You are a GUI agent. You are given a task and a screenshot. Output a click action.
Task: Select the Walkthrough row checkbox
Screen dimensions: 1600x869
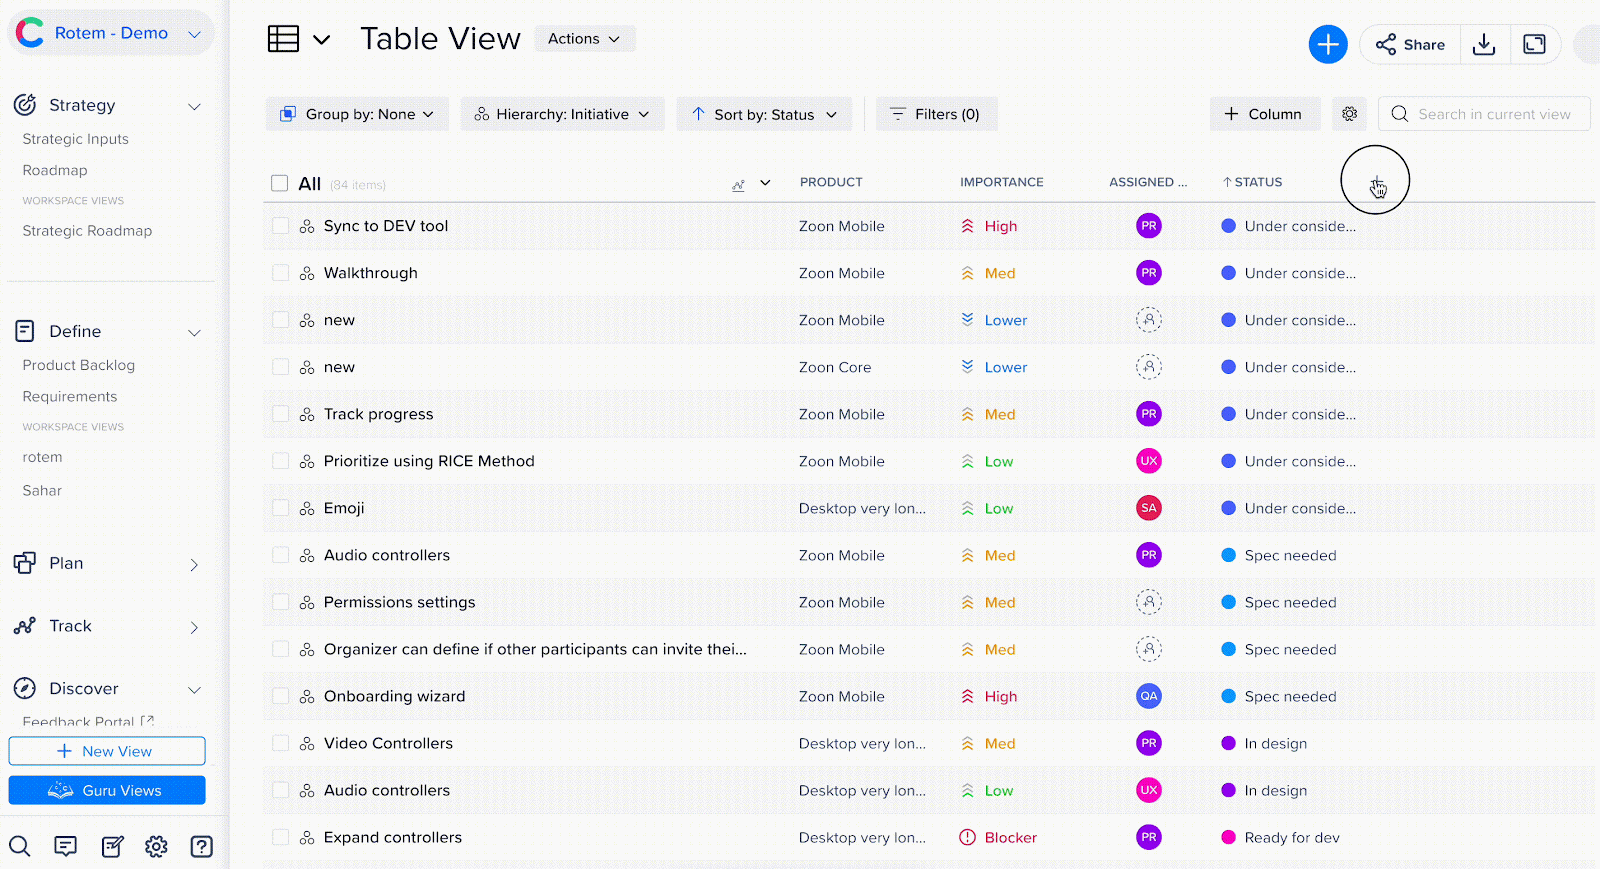point(281,273)
